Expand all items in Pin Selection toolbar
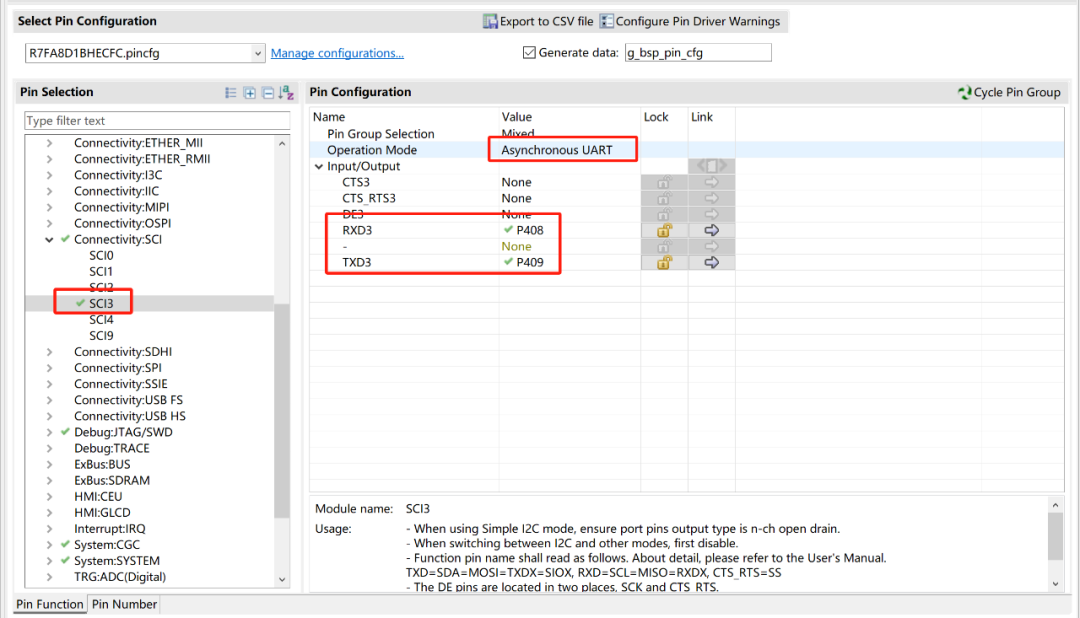The image size is (1080, 618). click(249, 92)
